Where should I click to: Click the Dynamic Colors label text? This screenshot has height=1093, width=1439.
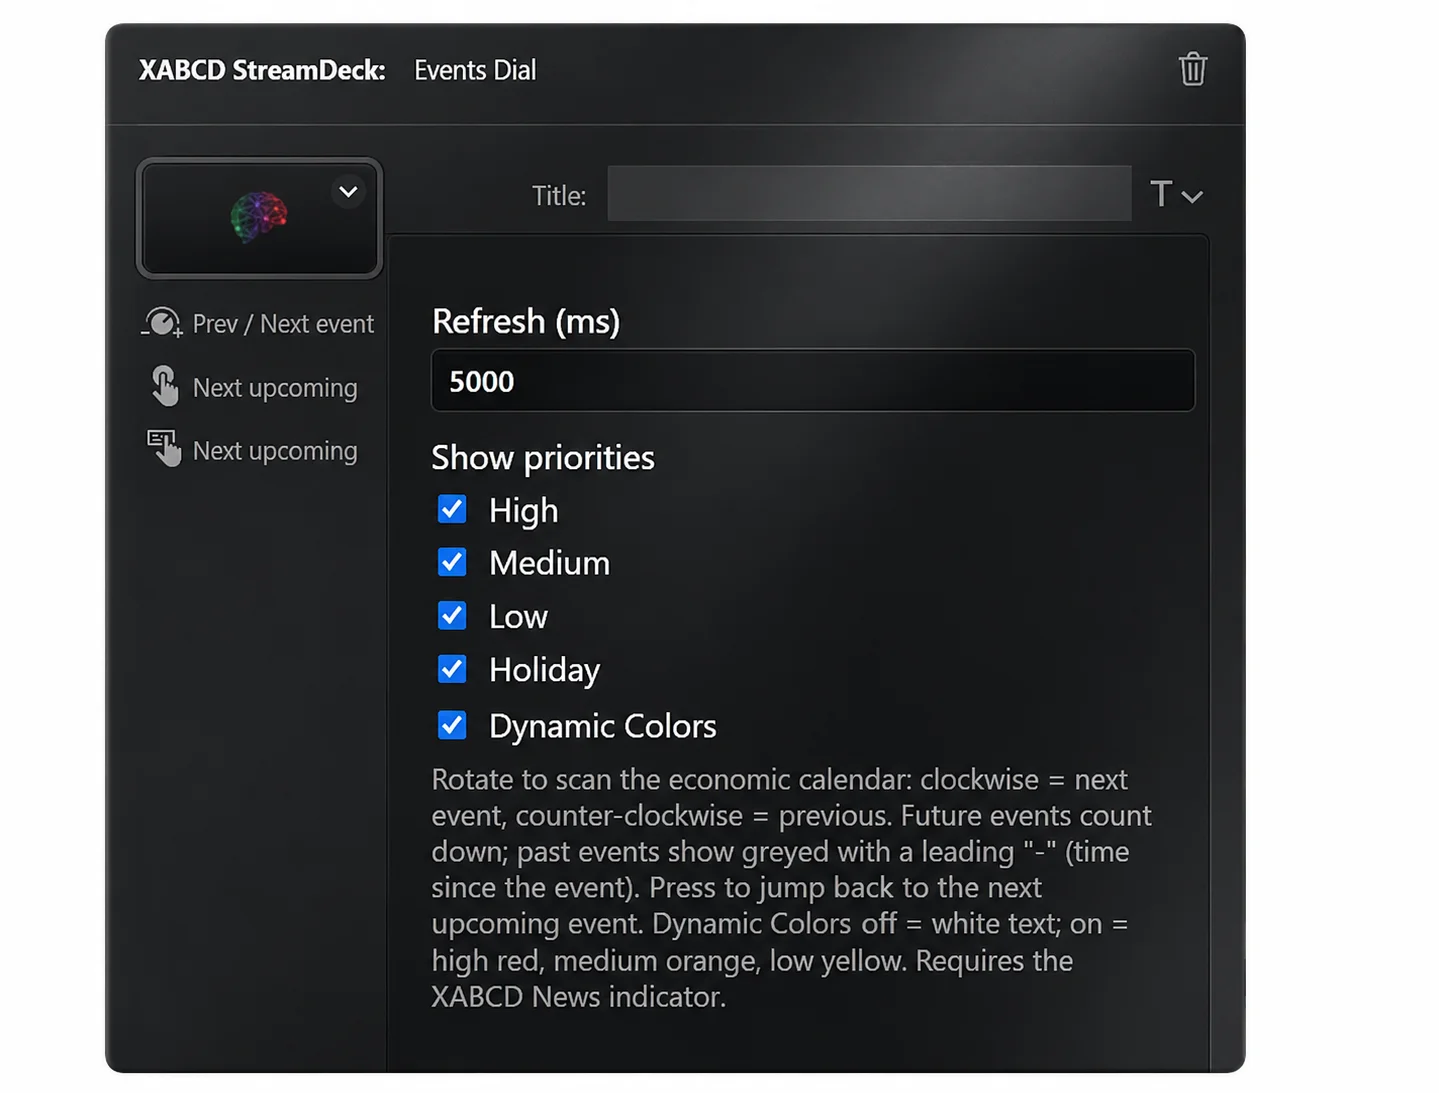[603, 726]
